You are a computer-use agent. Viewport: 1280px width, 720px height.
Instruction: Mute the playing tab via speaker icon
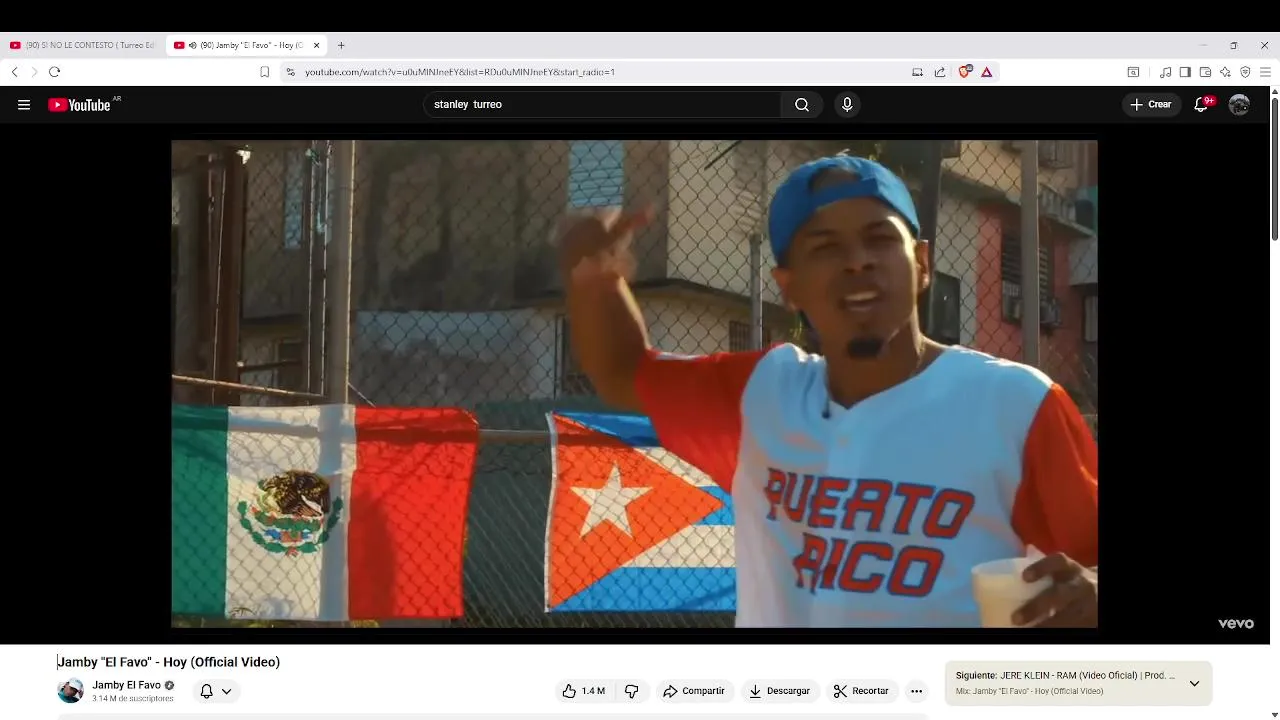click(191, 45)
